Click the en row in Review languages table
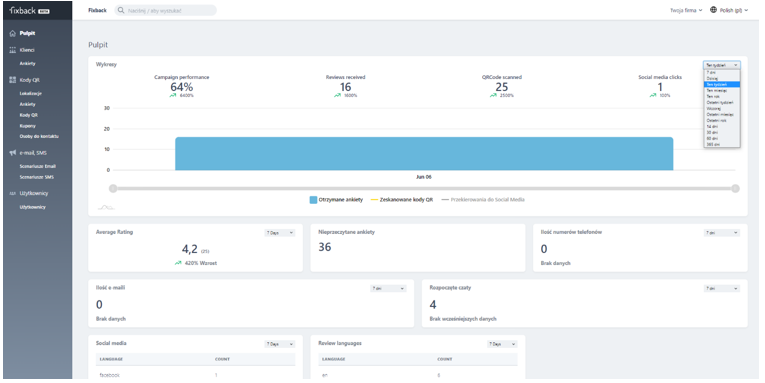The width and height of the screenshot is (765, 383). click(418, 375)
